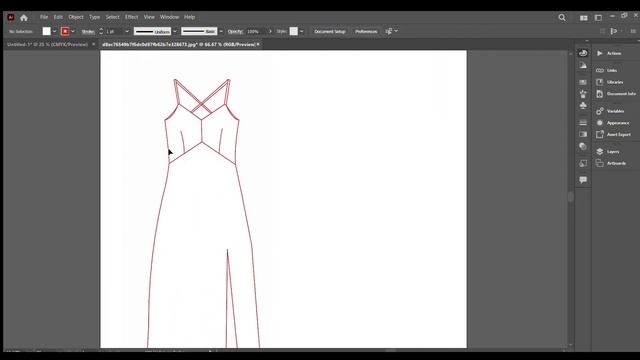Expand the opacity slider arrow
This screenshot has height=360, width=640.
pyautogui.click(x=270, y=31)
